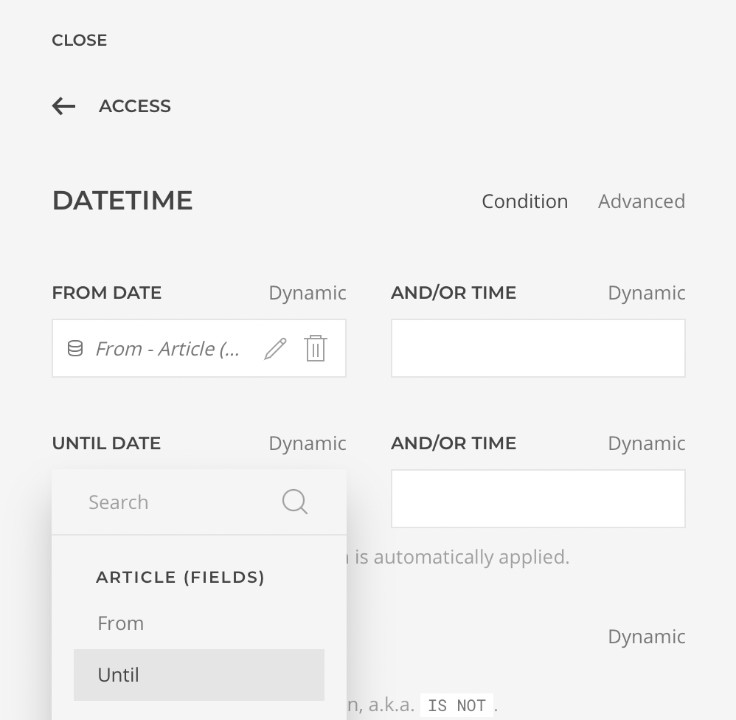Click CLOSE at the top of panel

[x=79, y=40]
